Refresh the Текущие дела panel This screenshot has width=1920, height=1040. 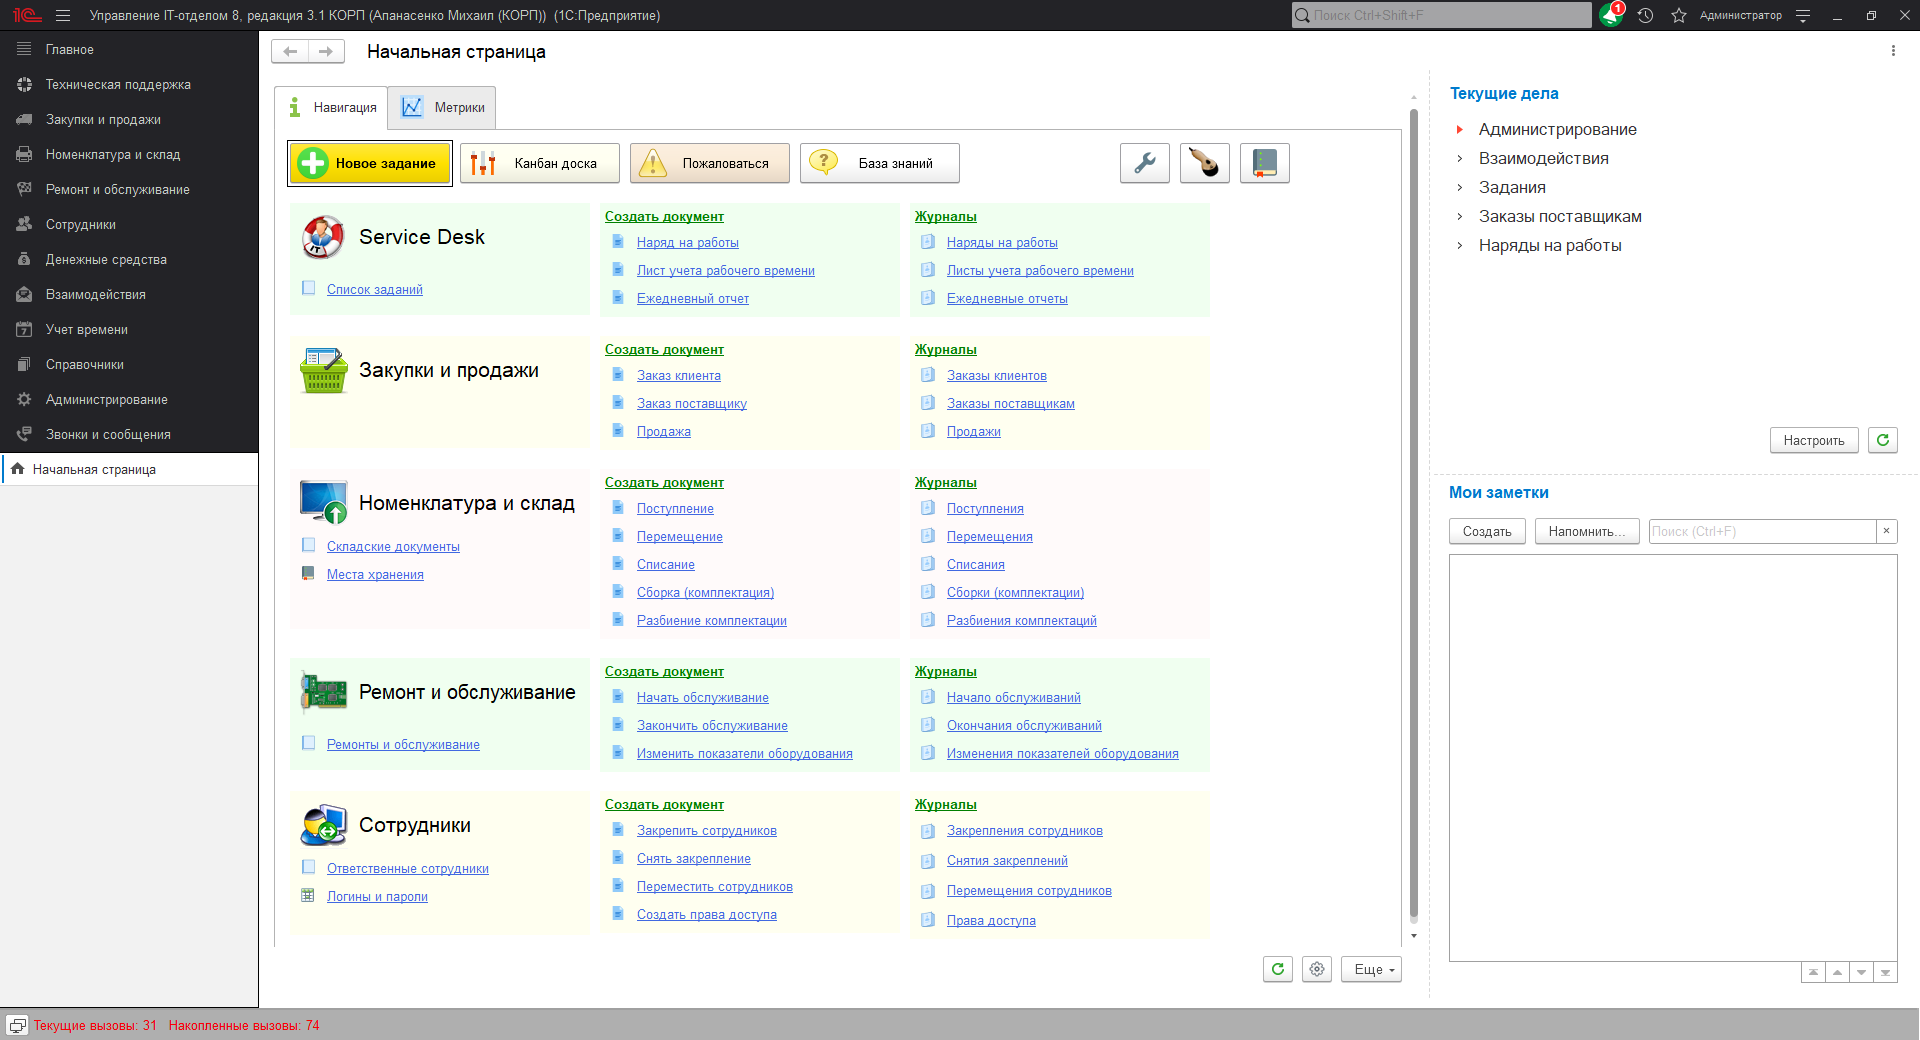tap(1882, 440)
